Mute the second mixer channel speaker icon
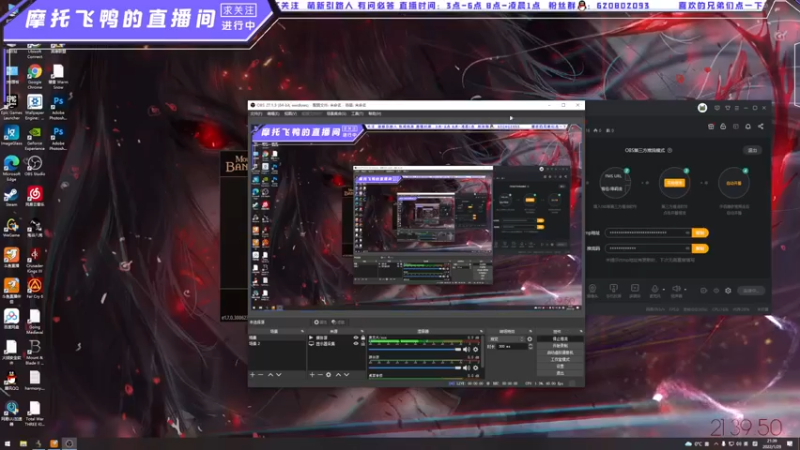The image size is (800, 450). [466, 368]
